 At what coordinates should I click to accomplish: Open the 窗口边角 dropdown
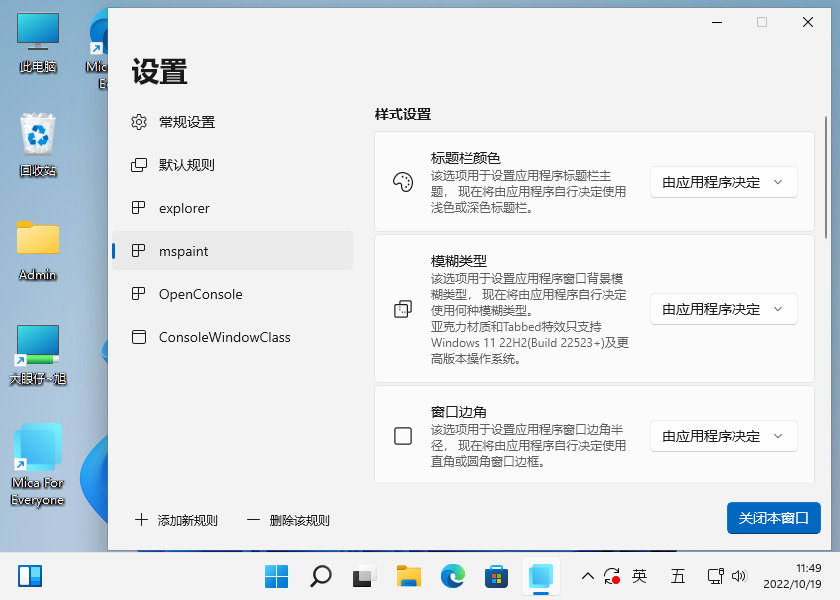point(723,436)
